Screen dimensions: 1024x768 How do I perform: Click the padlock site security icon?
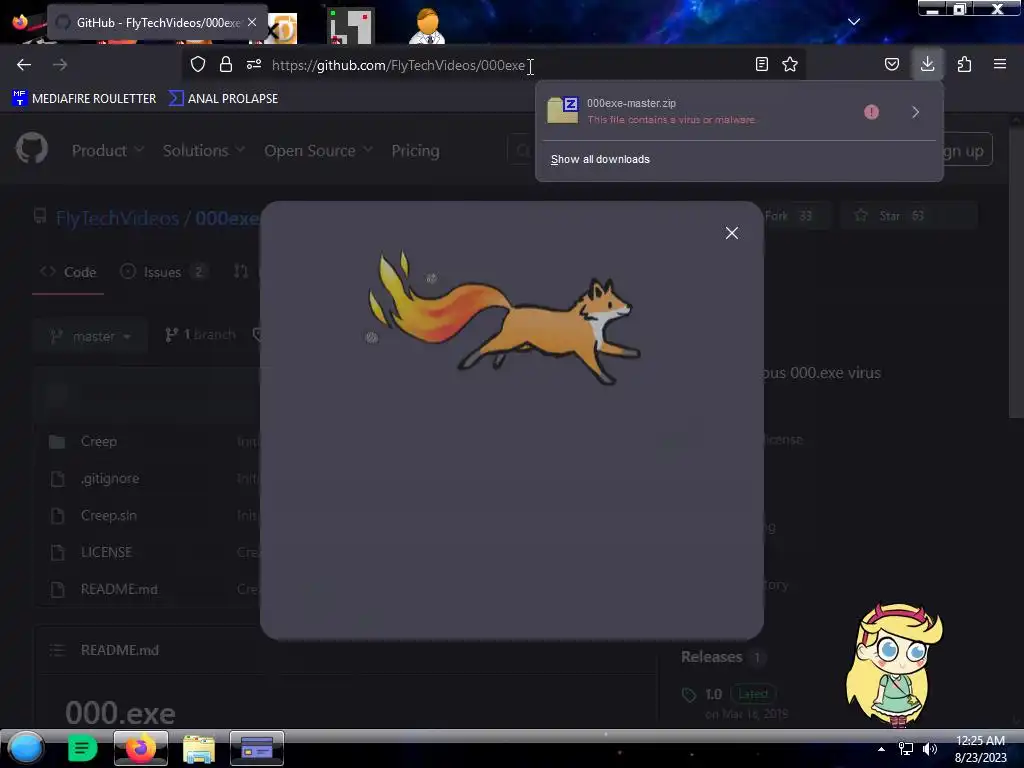tap(226, 65)
